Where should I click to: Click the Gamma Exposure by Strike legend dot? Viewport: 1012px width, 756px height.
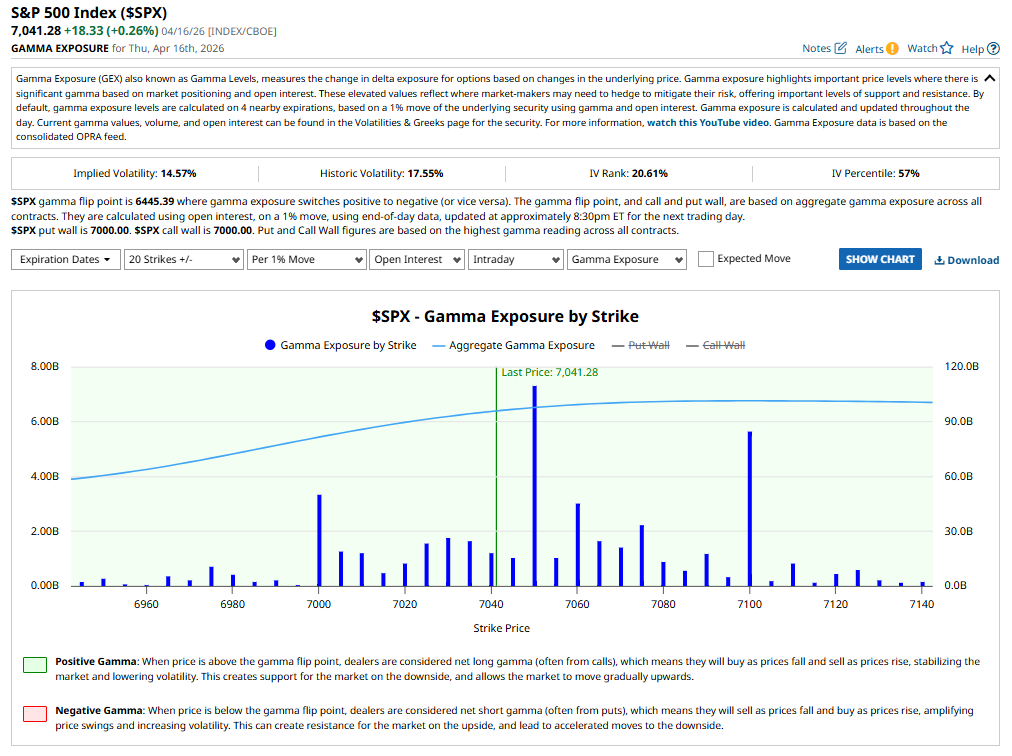[269, 346]
